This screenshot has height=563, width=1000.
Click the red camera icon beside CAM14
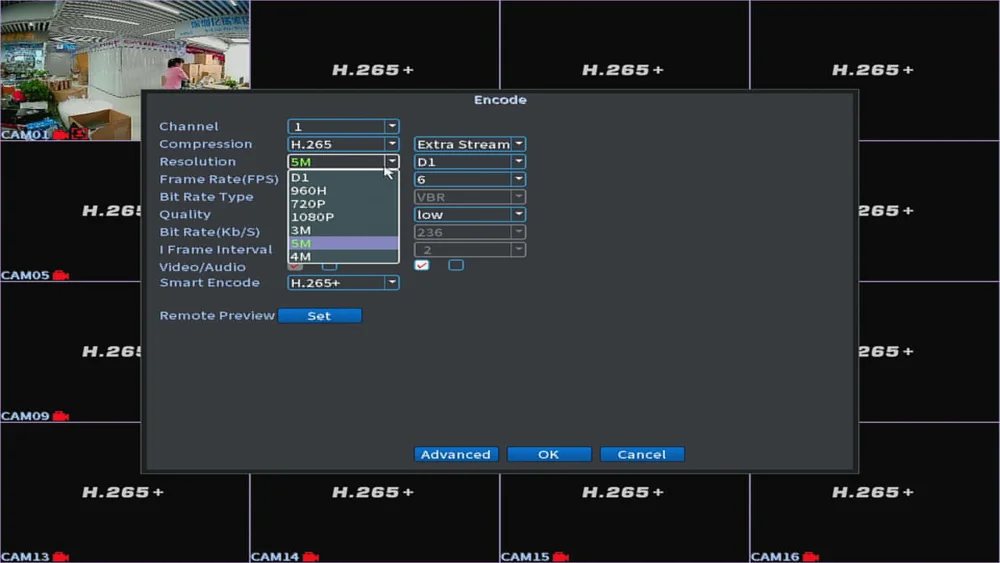(x=311, y=557)
